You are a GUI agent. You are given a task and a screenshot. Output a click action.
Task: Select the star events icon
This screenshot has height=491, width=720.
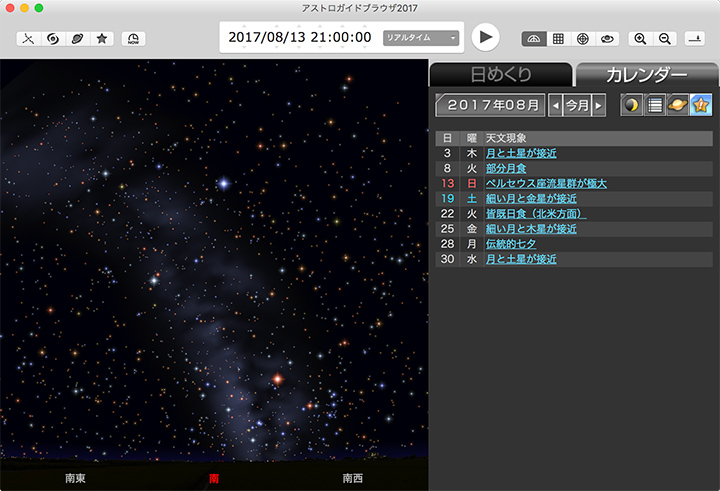pyautogui.click(x=701, y=105)
